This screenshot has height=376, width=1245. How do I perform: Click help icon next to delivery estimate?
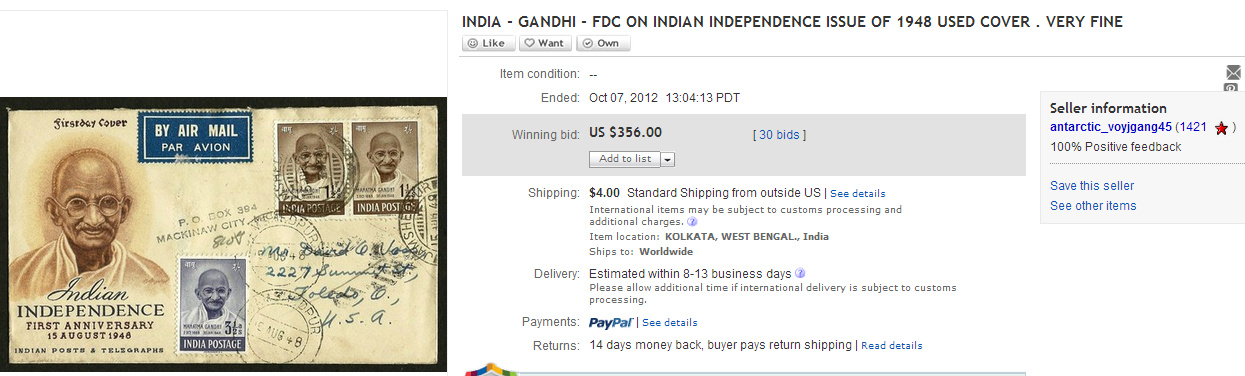tap(801, 273)
